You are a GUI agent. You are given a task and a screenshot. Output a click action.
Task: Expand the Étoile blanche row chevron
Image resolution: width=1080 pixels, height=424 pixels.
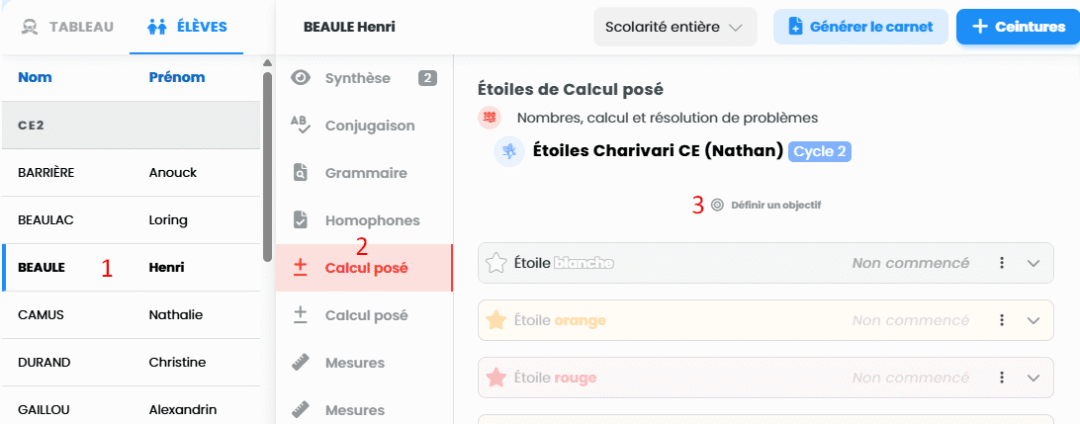1032,263
